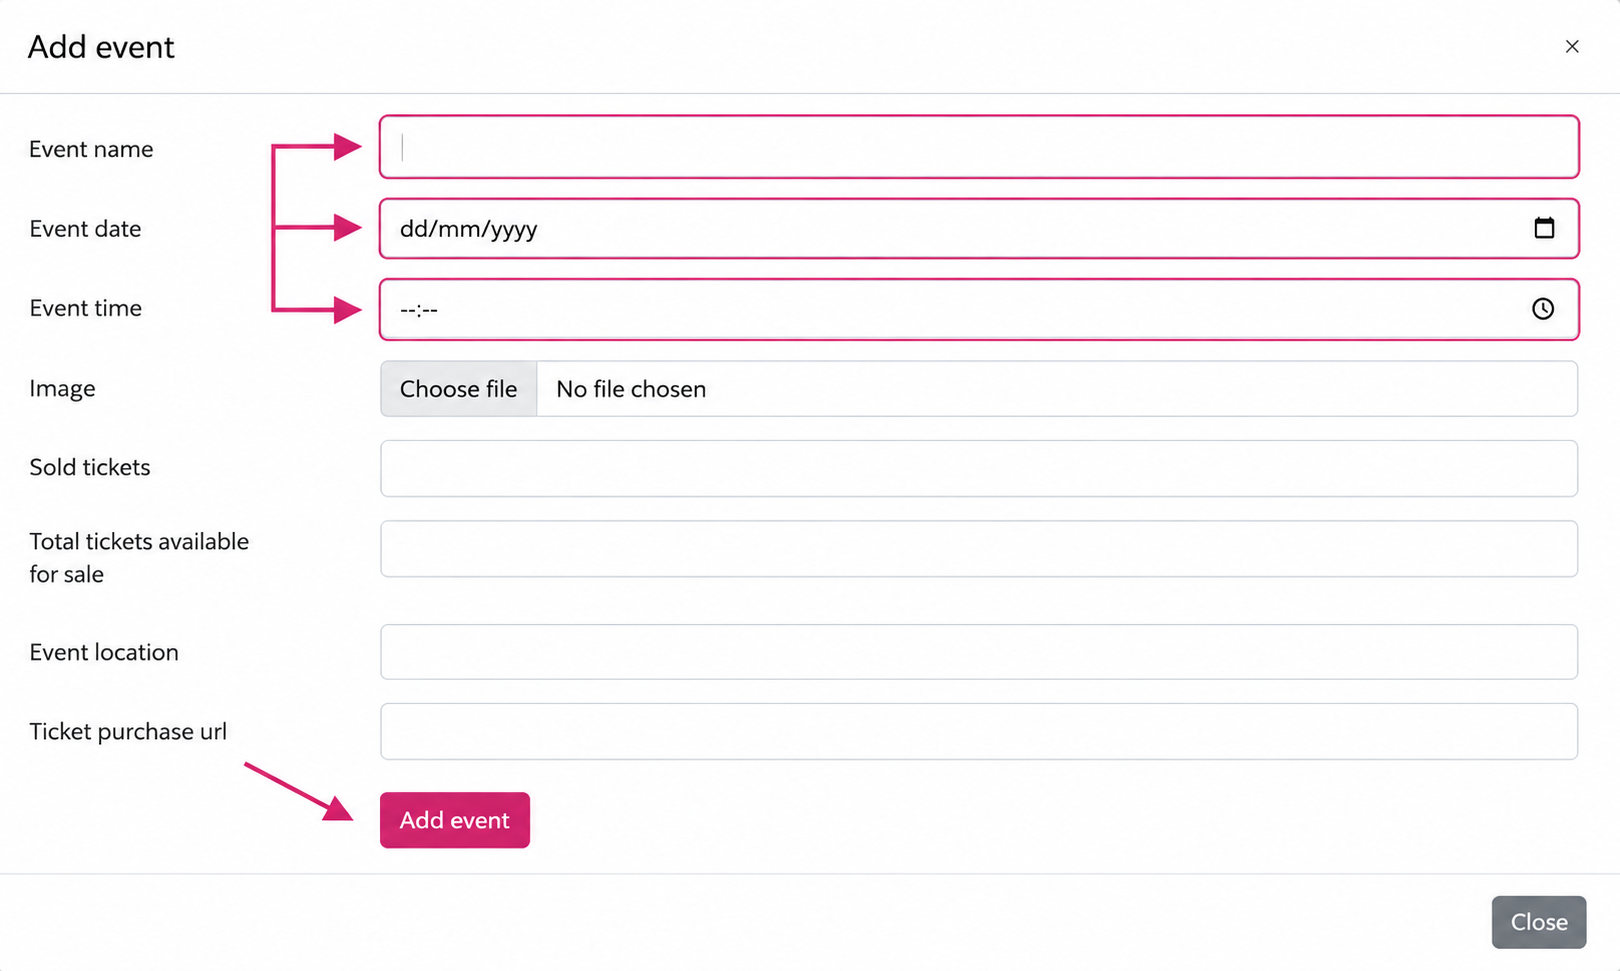
Task: Focus the Ticket purchase url input
Action: [x=979, y=731]
